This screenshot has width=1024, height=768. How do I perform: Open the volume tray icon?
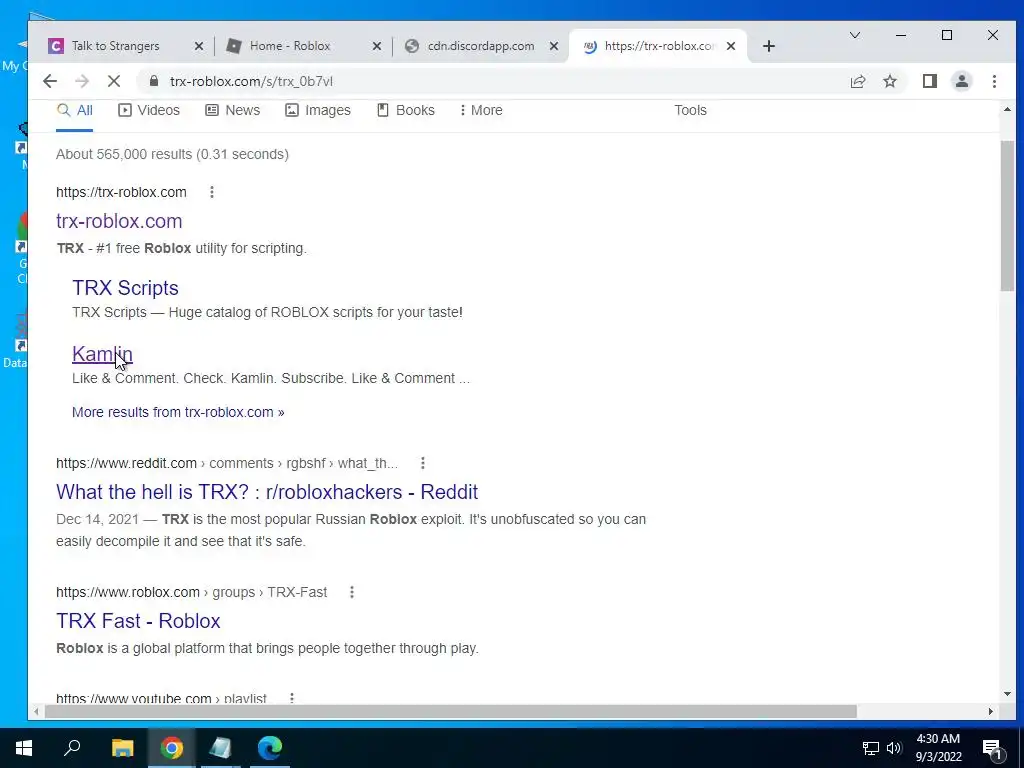pyautogui.click(x=893, y=748)
